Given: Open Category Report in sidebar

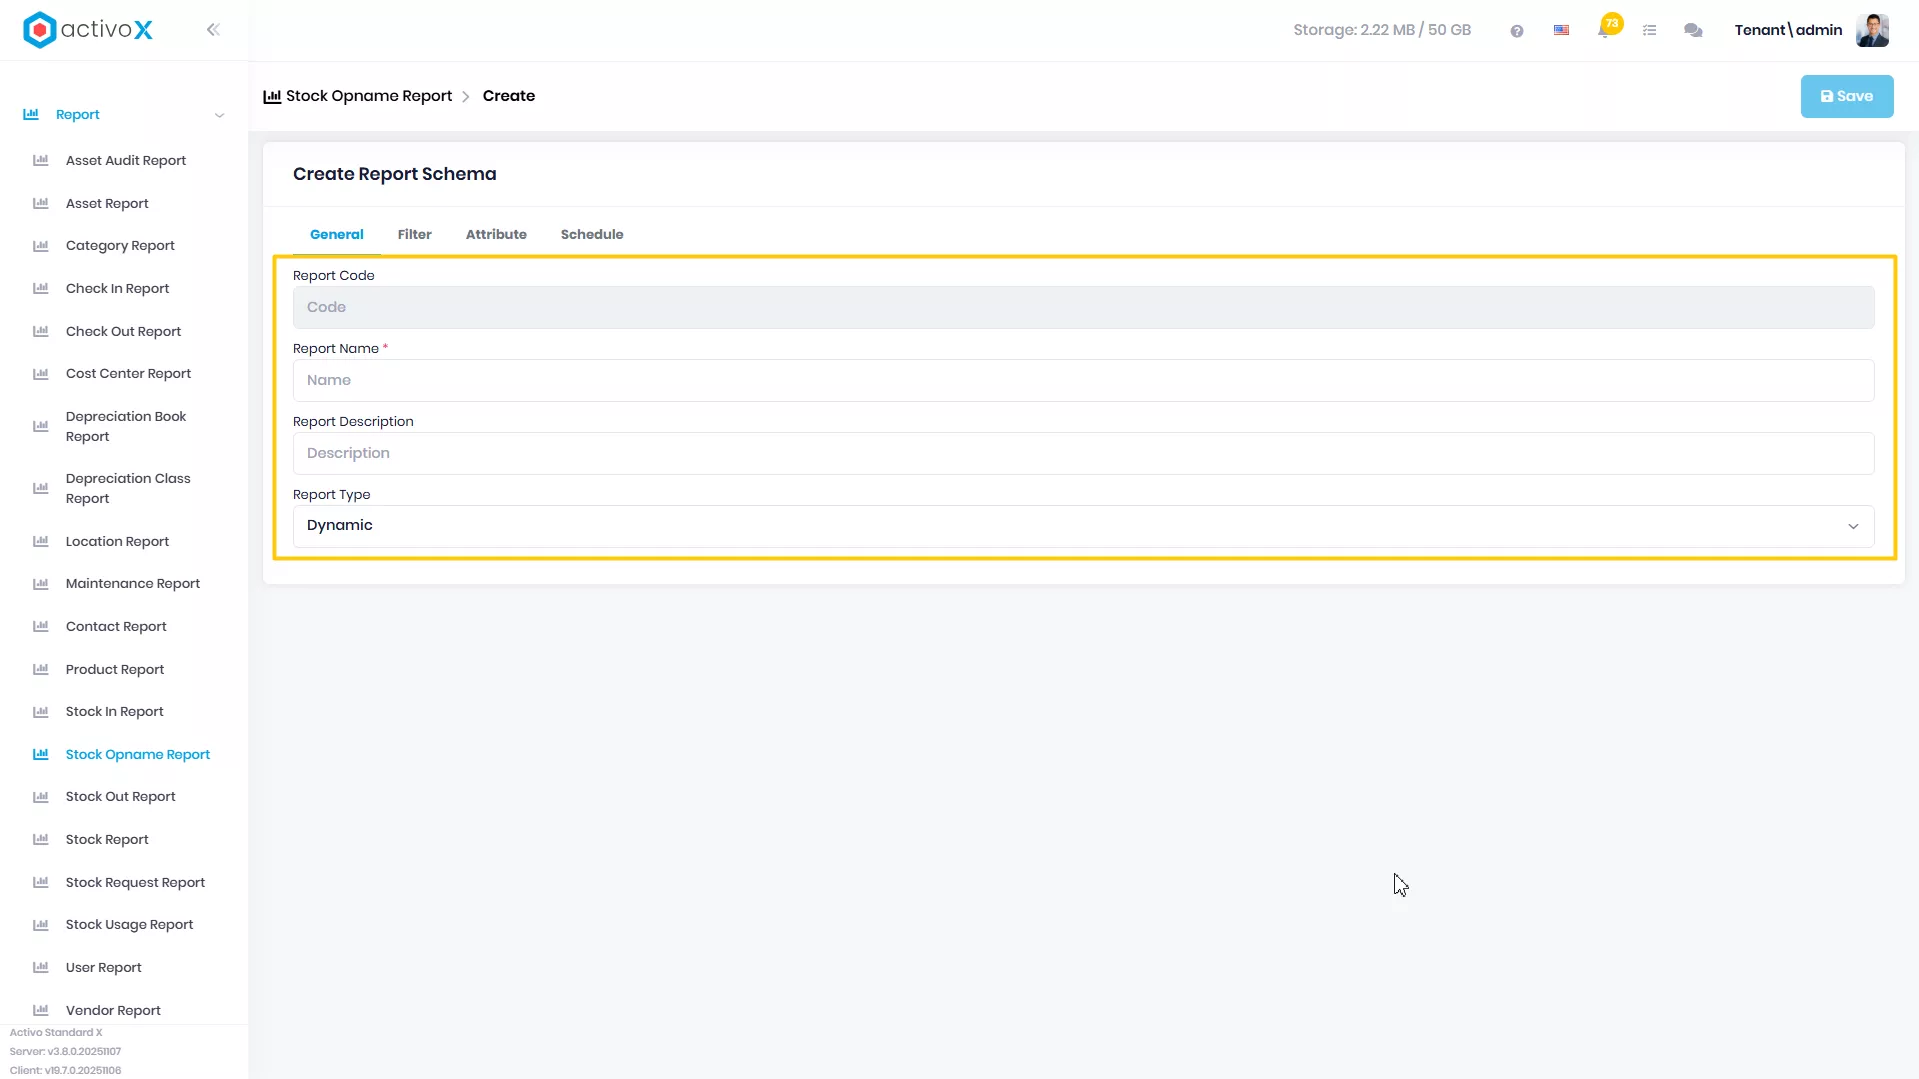Looking at the screenshot, I should point(120,245).
